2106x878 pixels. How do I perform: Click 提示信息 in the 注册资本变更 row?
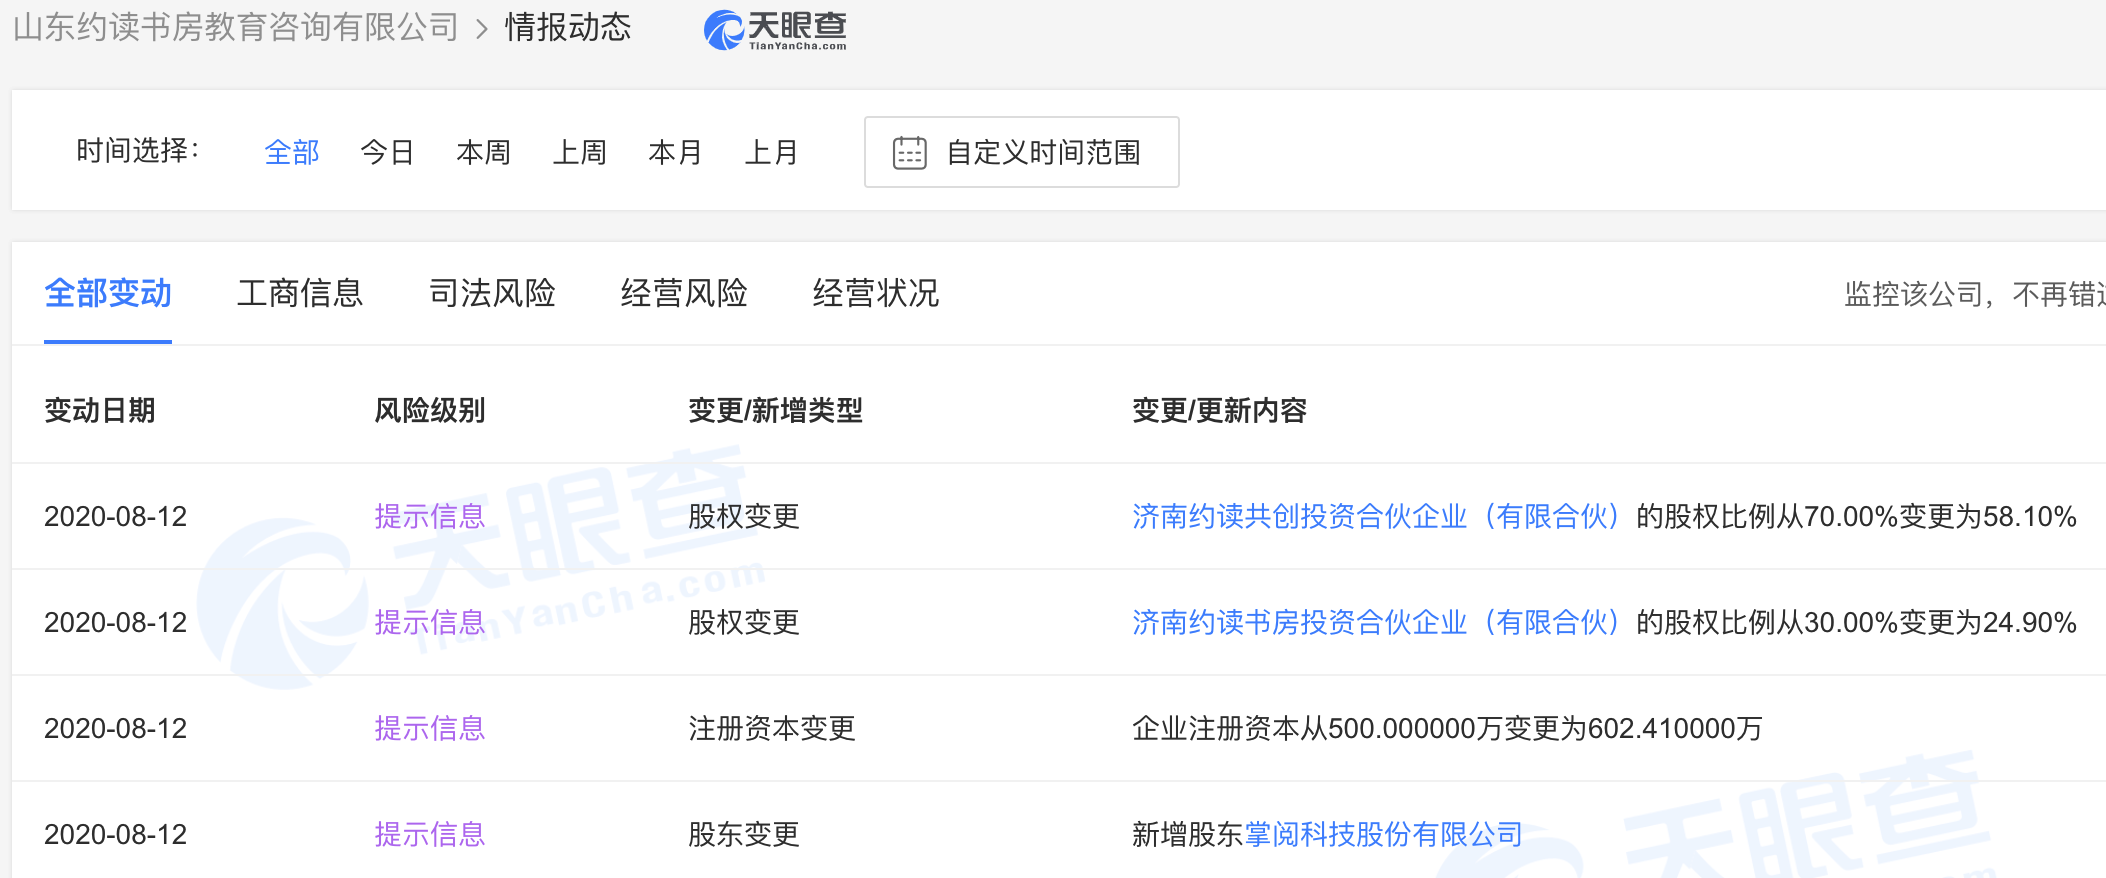(x=429, y=729)
